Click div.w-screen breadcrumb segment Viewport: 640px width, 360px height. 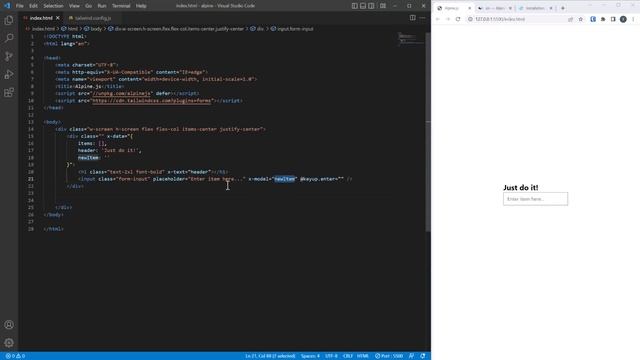click(176, 29)
